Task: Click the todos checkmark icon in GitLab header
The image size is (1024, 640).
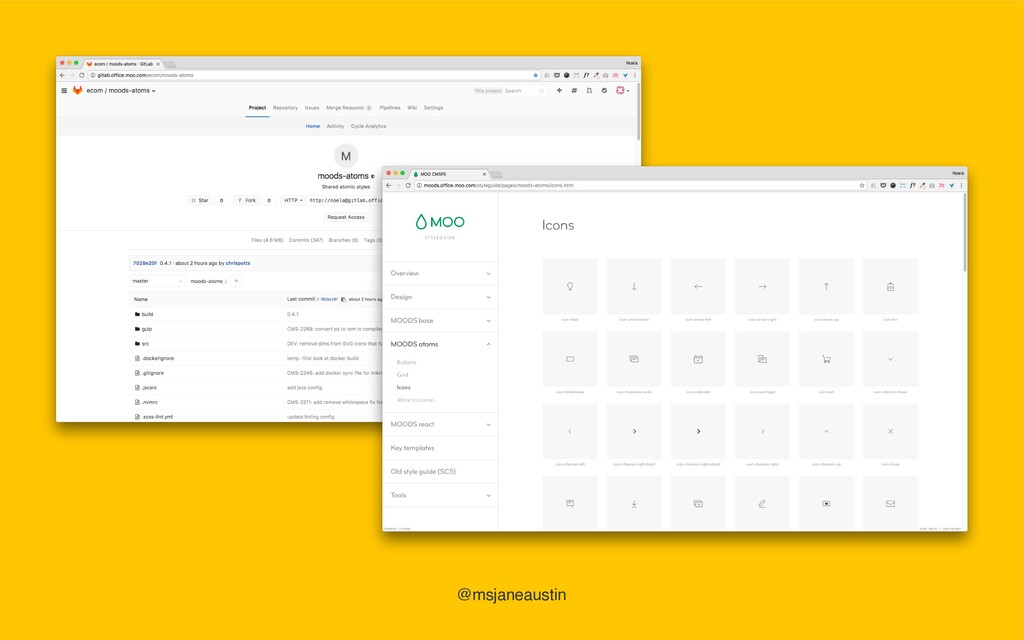Action: click(x=604, y=91)
